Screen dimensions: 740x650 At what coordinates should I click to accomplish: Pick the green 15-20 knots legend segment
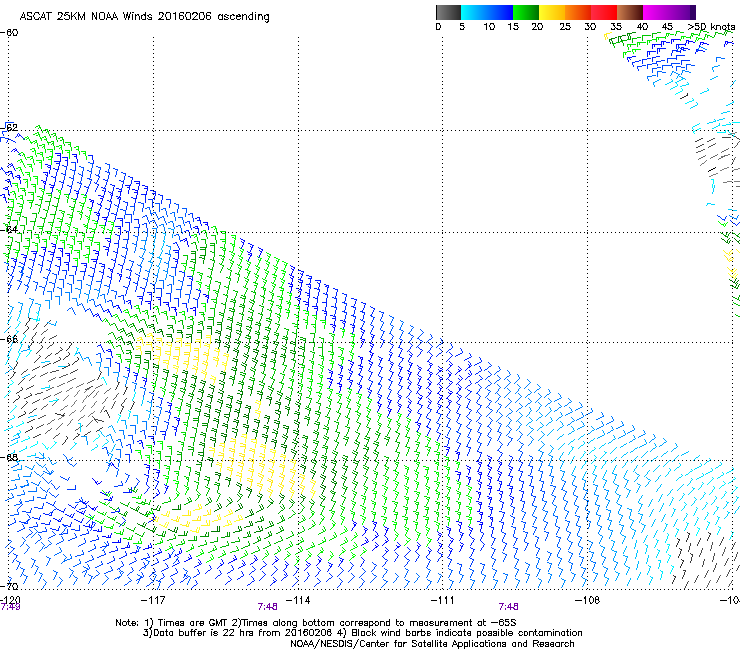click(526, 12)
